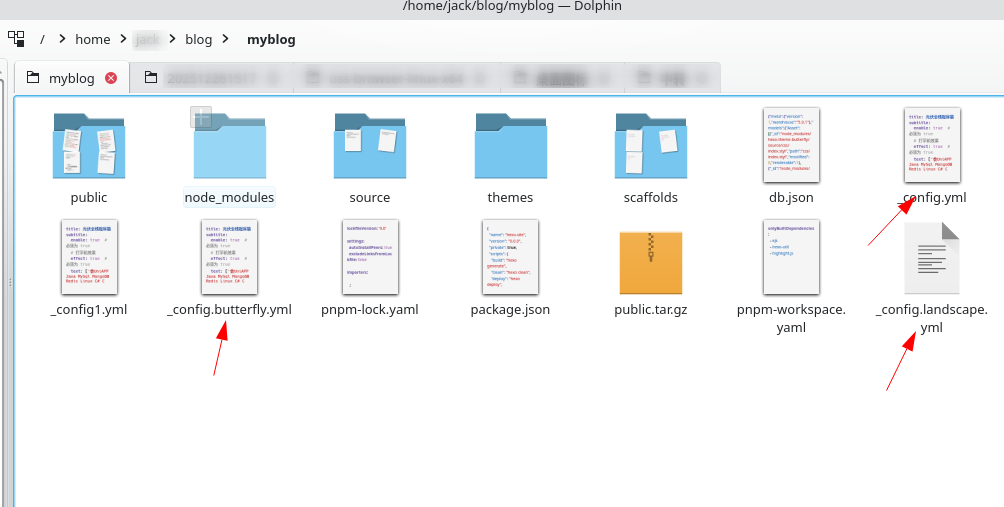Open the themes folder

510,146
